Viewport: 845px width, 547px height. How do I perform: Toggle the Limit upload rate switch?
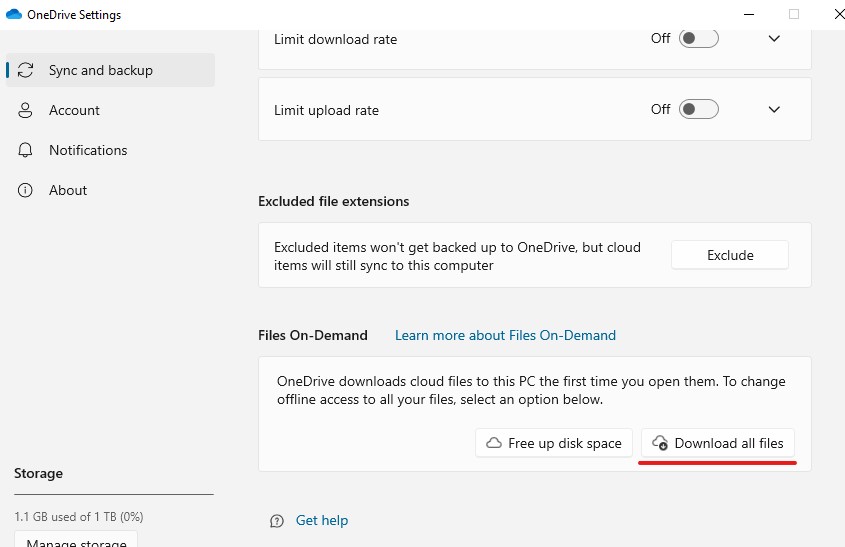point(698,109)
